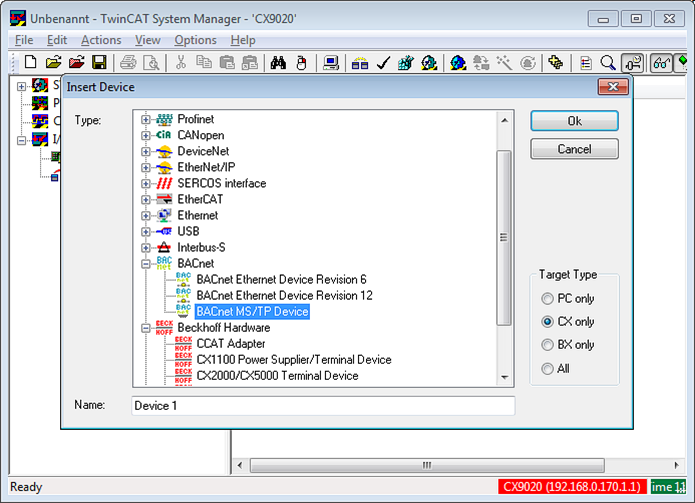Screen dimensions: 695x503
Task: Open the Options menu
Action: pyautogui.click(x=195, y=40)
